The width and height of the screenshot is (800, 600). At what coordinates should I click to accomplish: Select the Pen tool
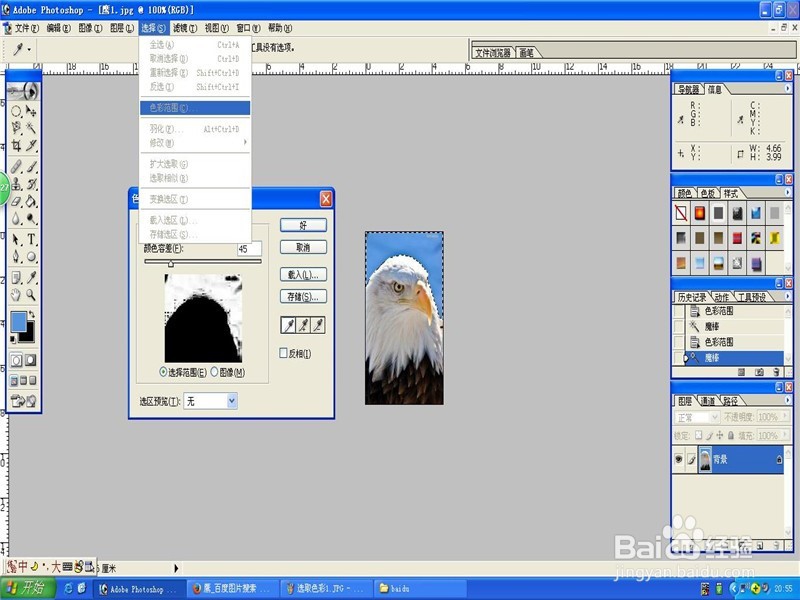click(x=16, y=257)
